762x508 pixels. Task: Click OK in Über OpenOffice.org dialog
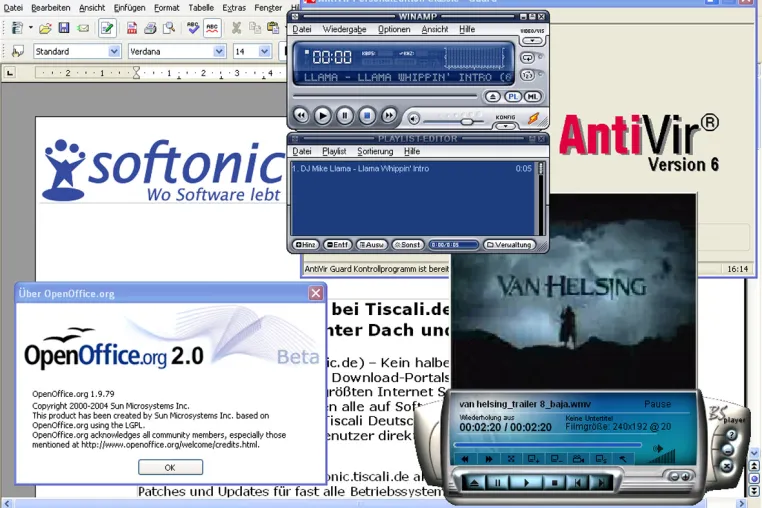(x=170, y=467)
